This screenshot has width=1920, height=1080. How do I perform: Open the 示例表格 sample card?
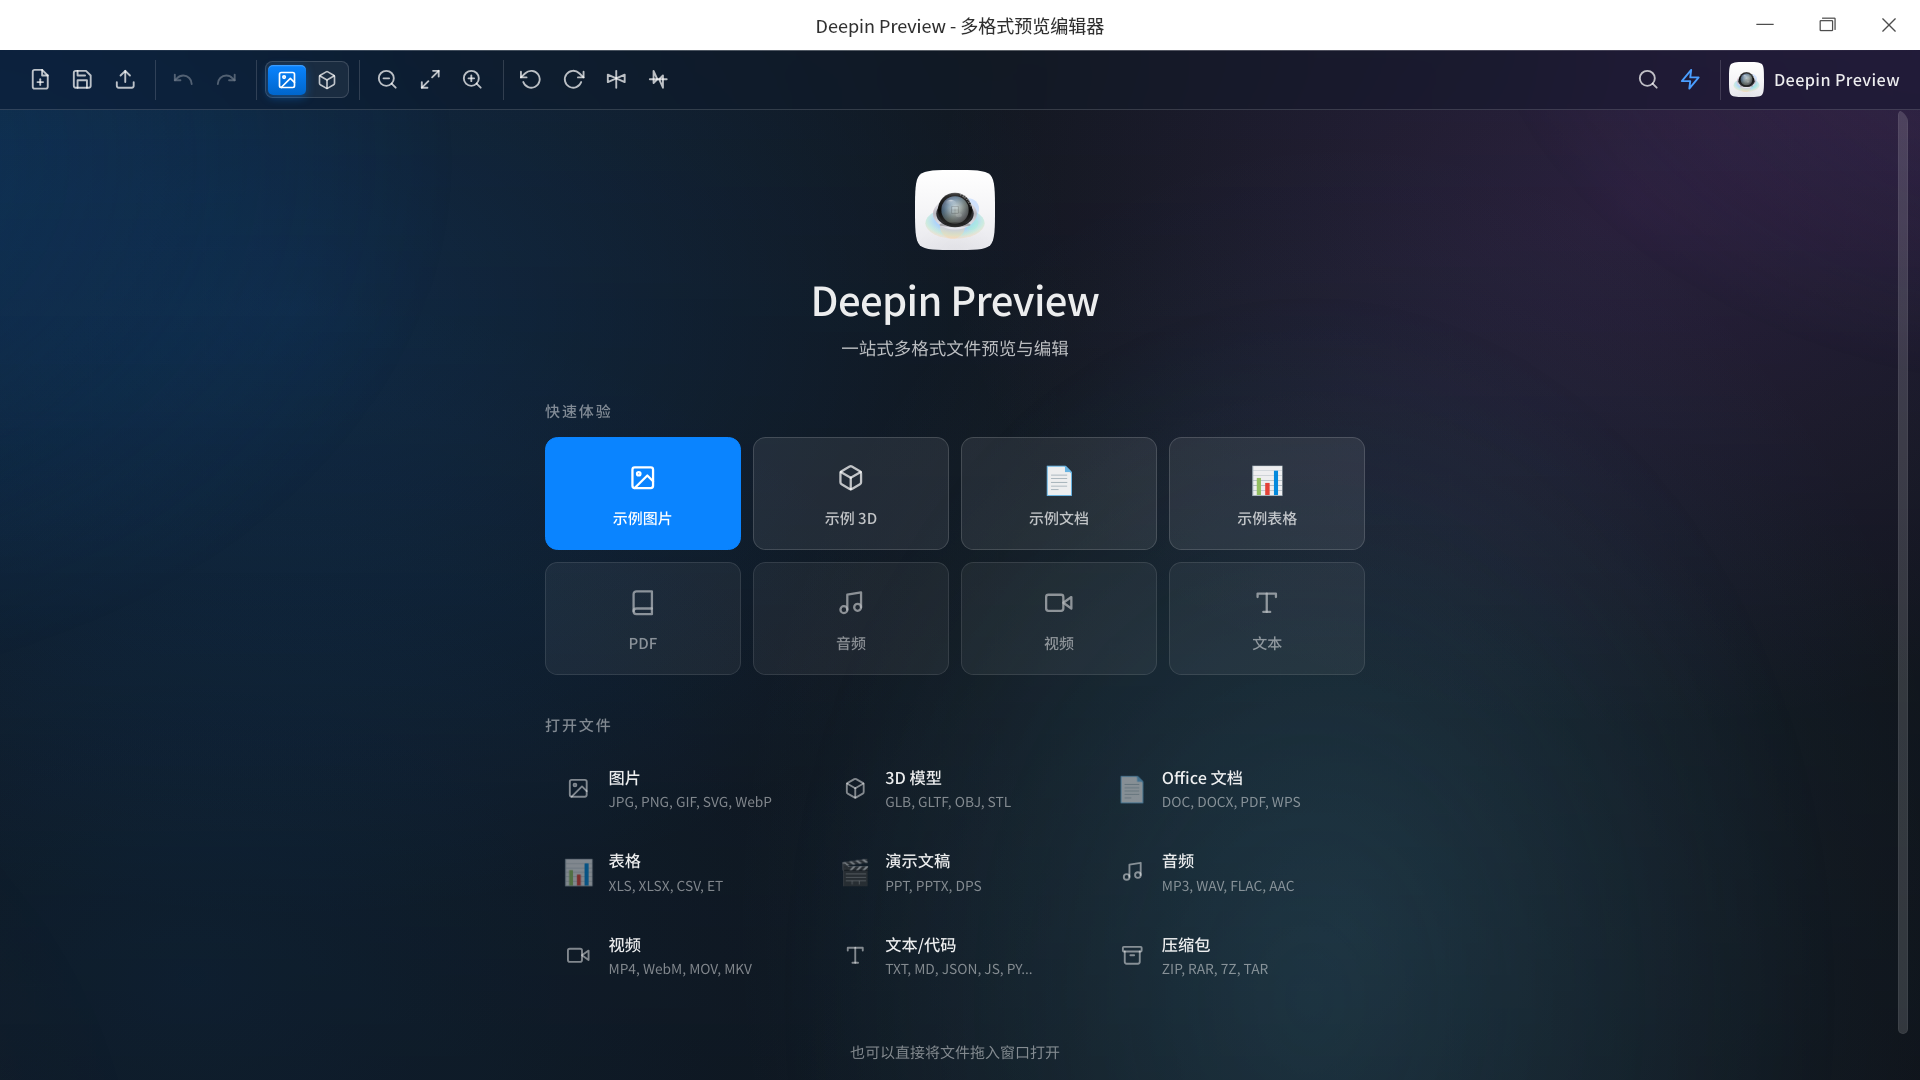point(1267,493)
